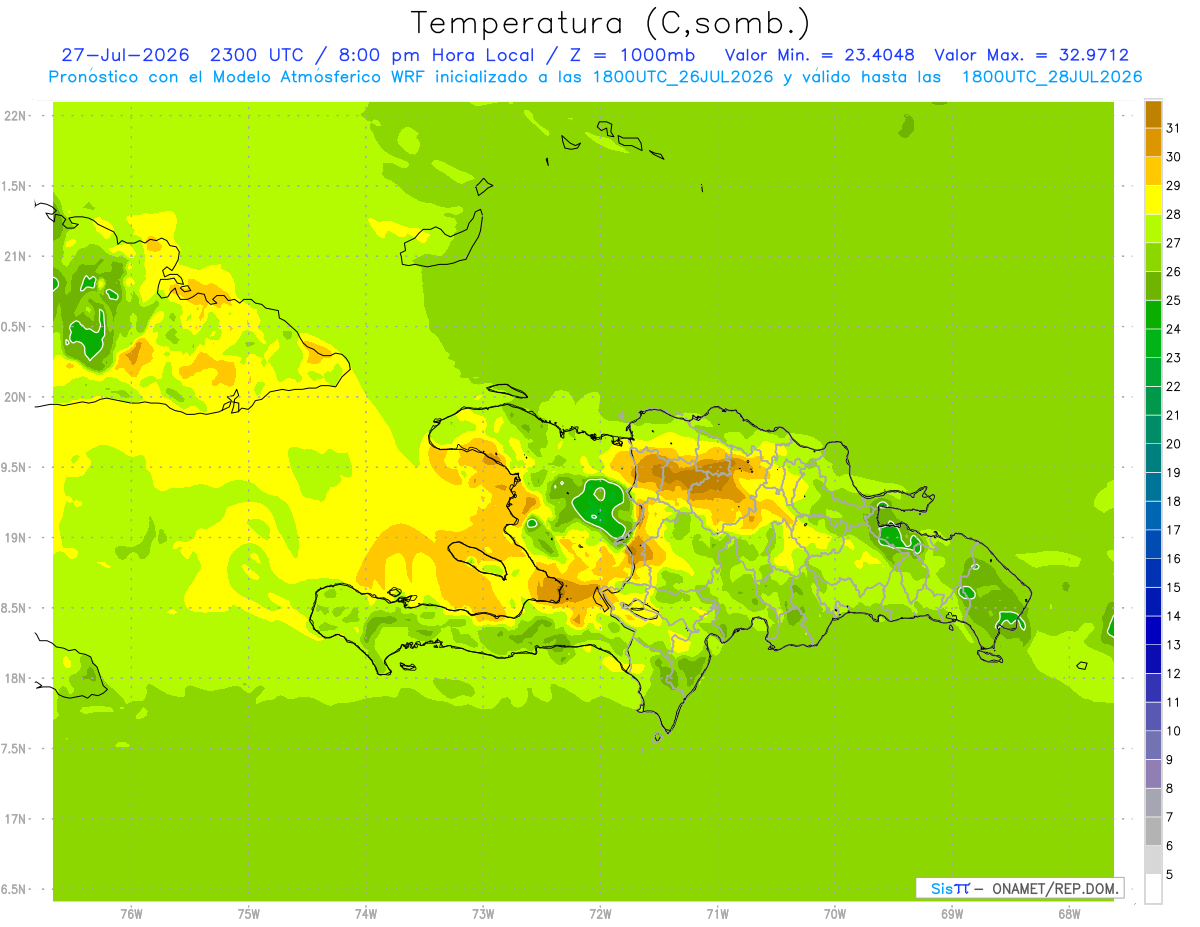Click the blue swatch between 17 and 18
The image size is (1200, 927).
pyautogui.click(x=1153, y=515)
